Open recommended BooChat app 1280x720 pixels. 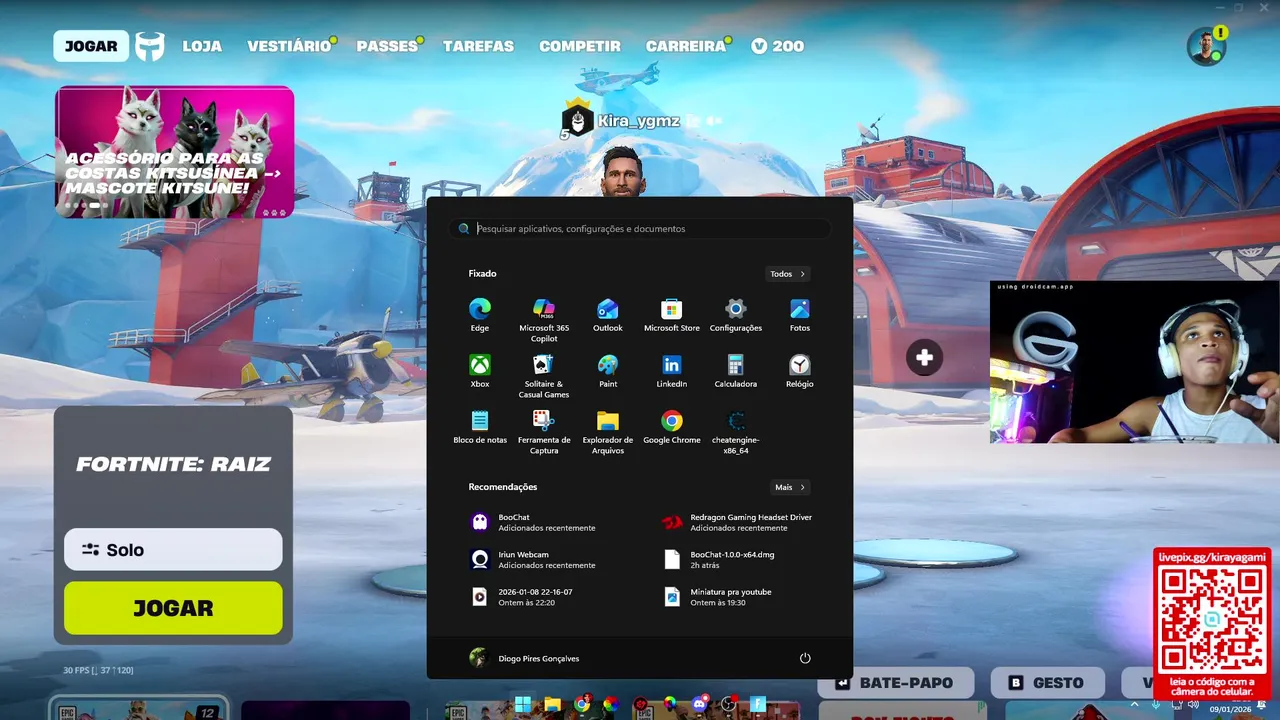(x=533, y=522)
